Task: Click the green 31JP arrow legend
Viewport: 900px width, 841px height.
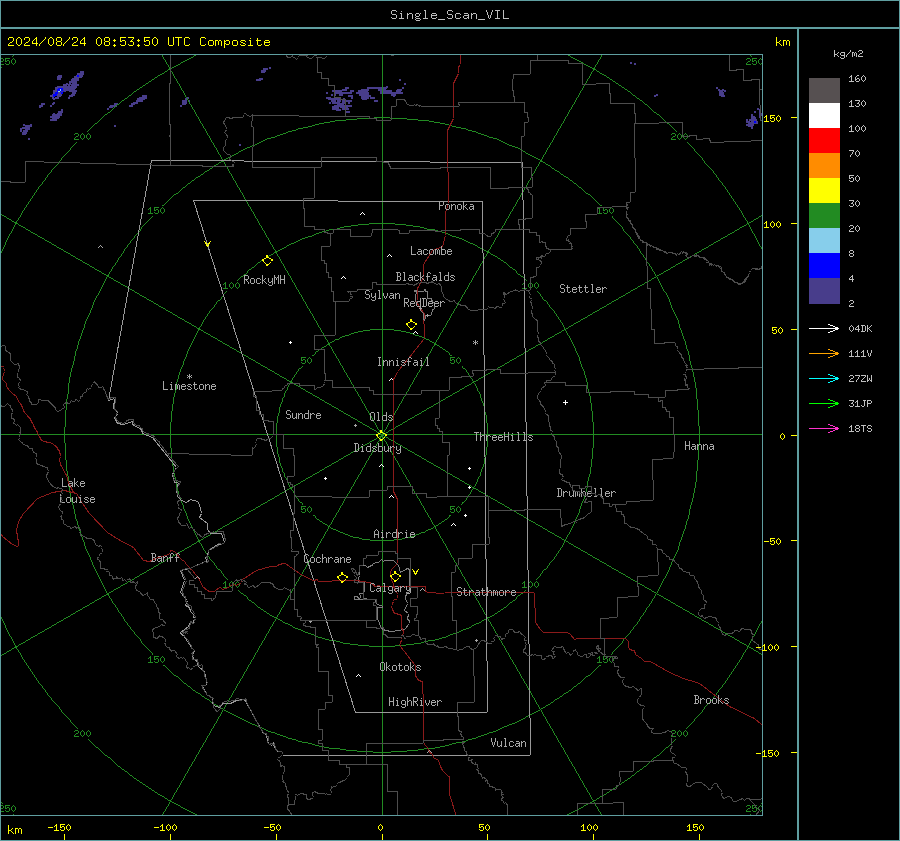Action: click(x=824, y=404)
